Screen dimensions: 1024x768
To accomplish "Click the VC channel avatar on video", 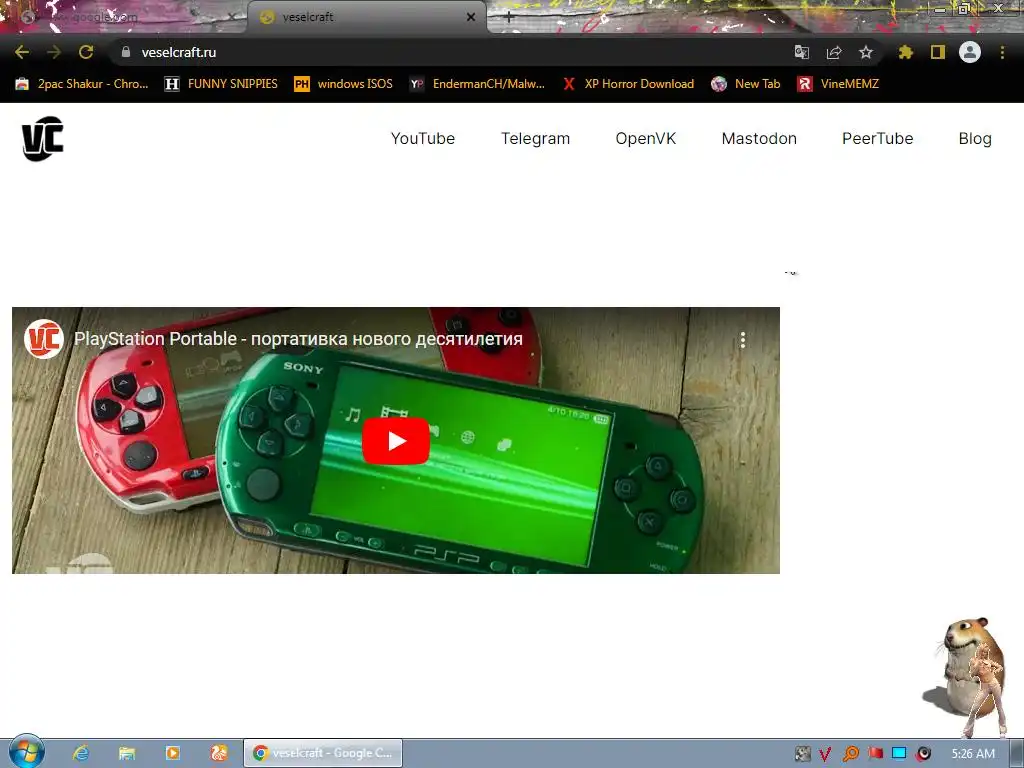I will tap(44, 339).
